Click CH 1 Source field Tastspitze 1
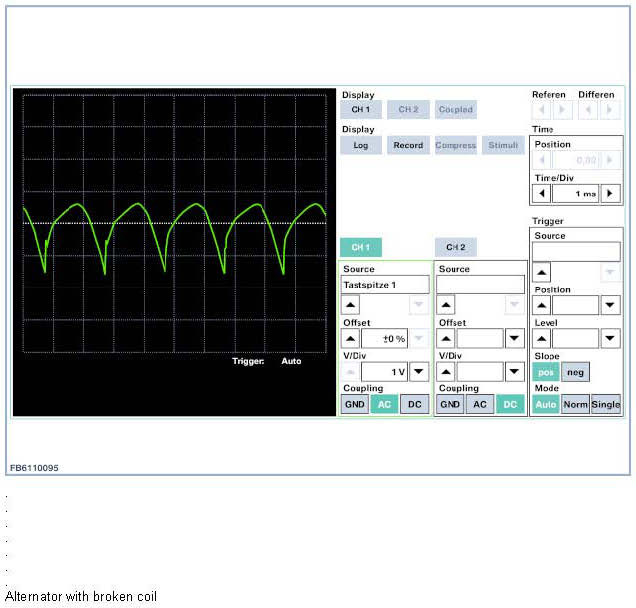The image size is (636, 608). (x=385, y=285)
